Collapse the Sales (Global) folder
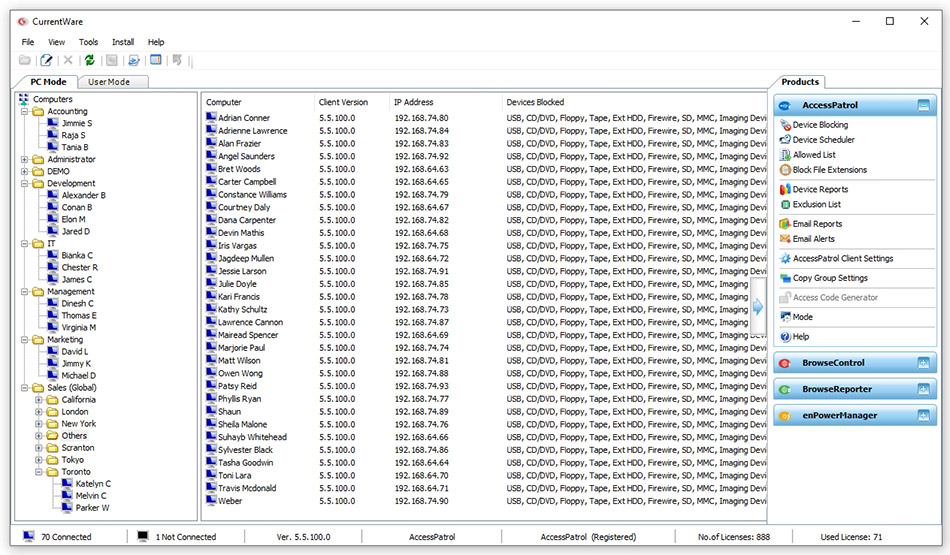The height and width of the screenshot is (555, 950). [x=25, y=388]
